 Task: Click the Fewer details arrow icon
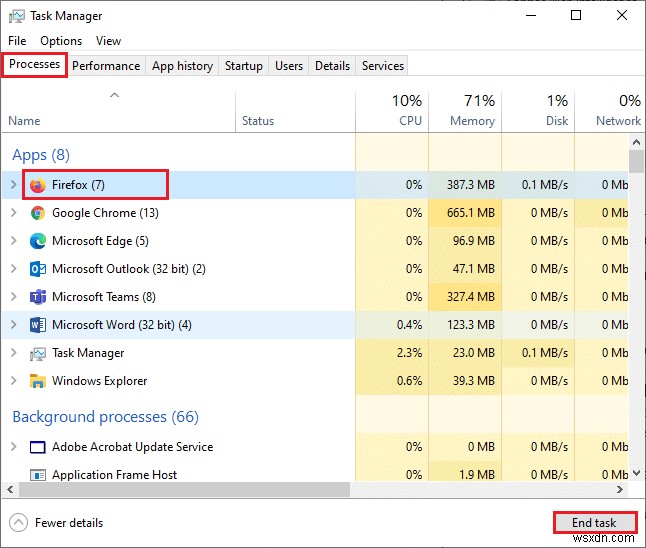click(19, 523)
